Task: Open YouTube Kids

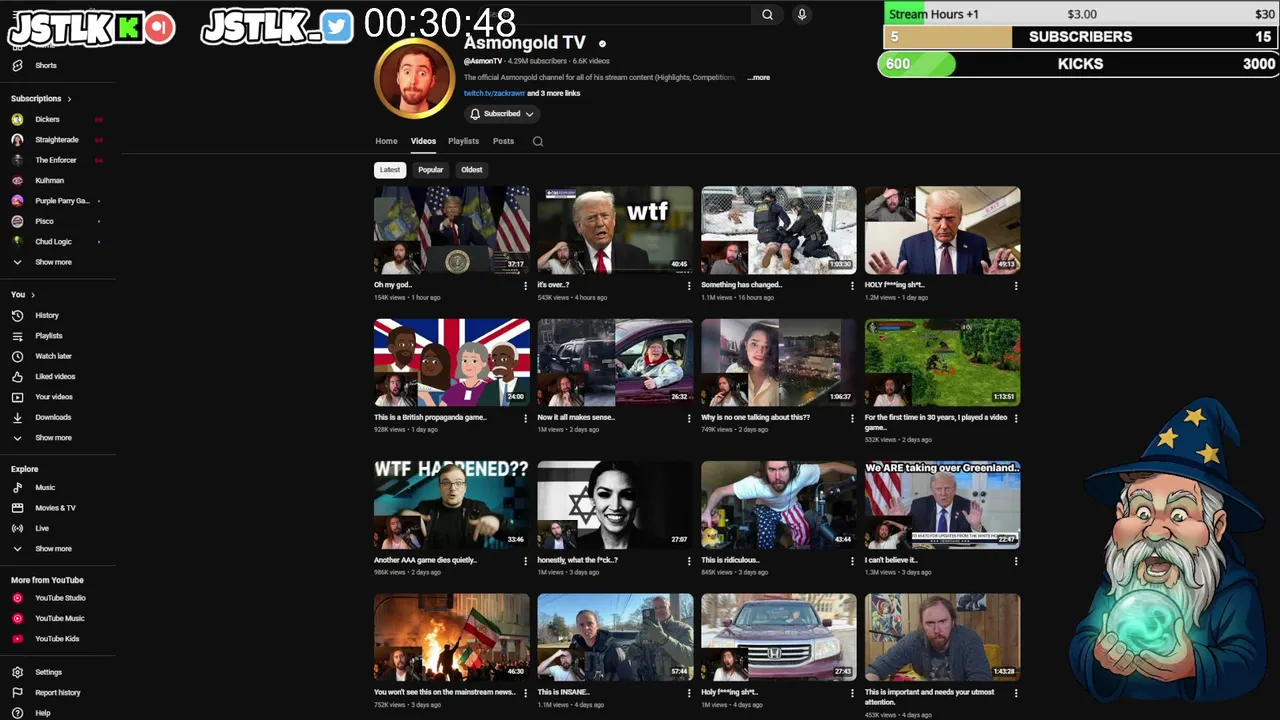Action: pyautogui.click(x=57, y=638)
